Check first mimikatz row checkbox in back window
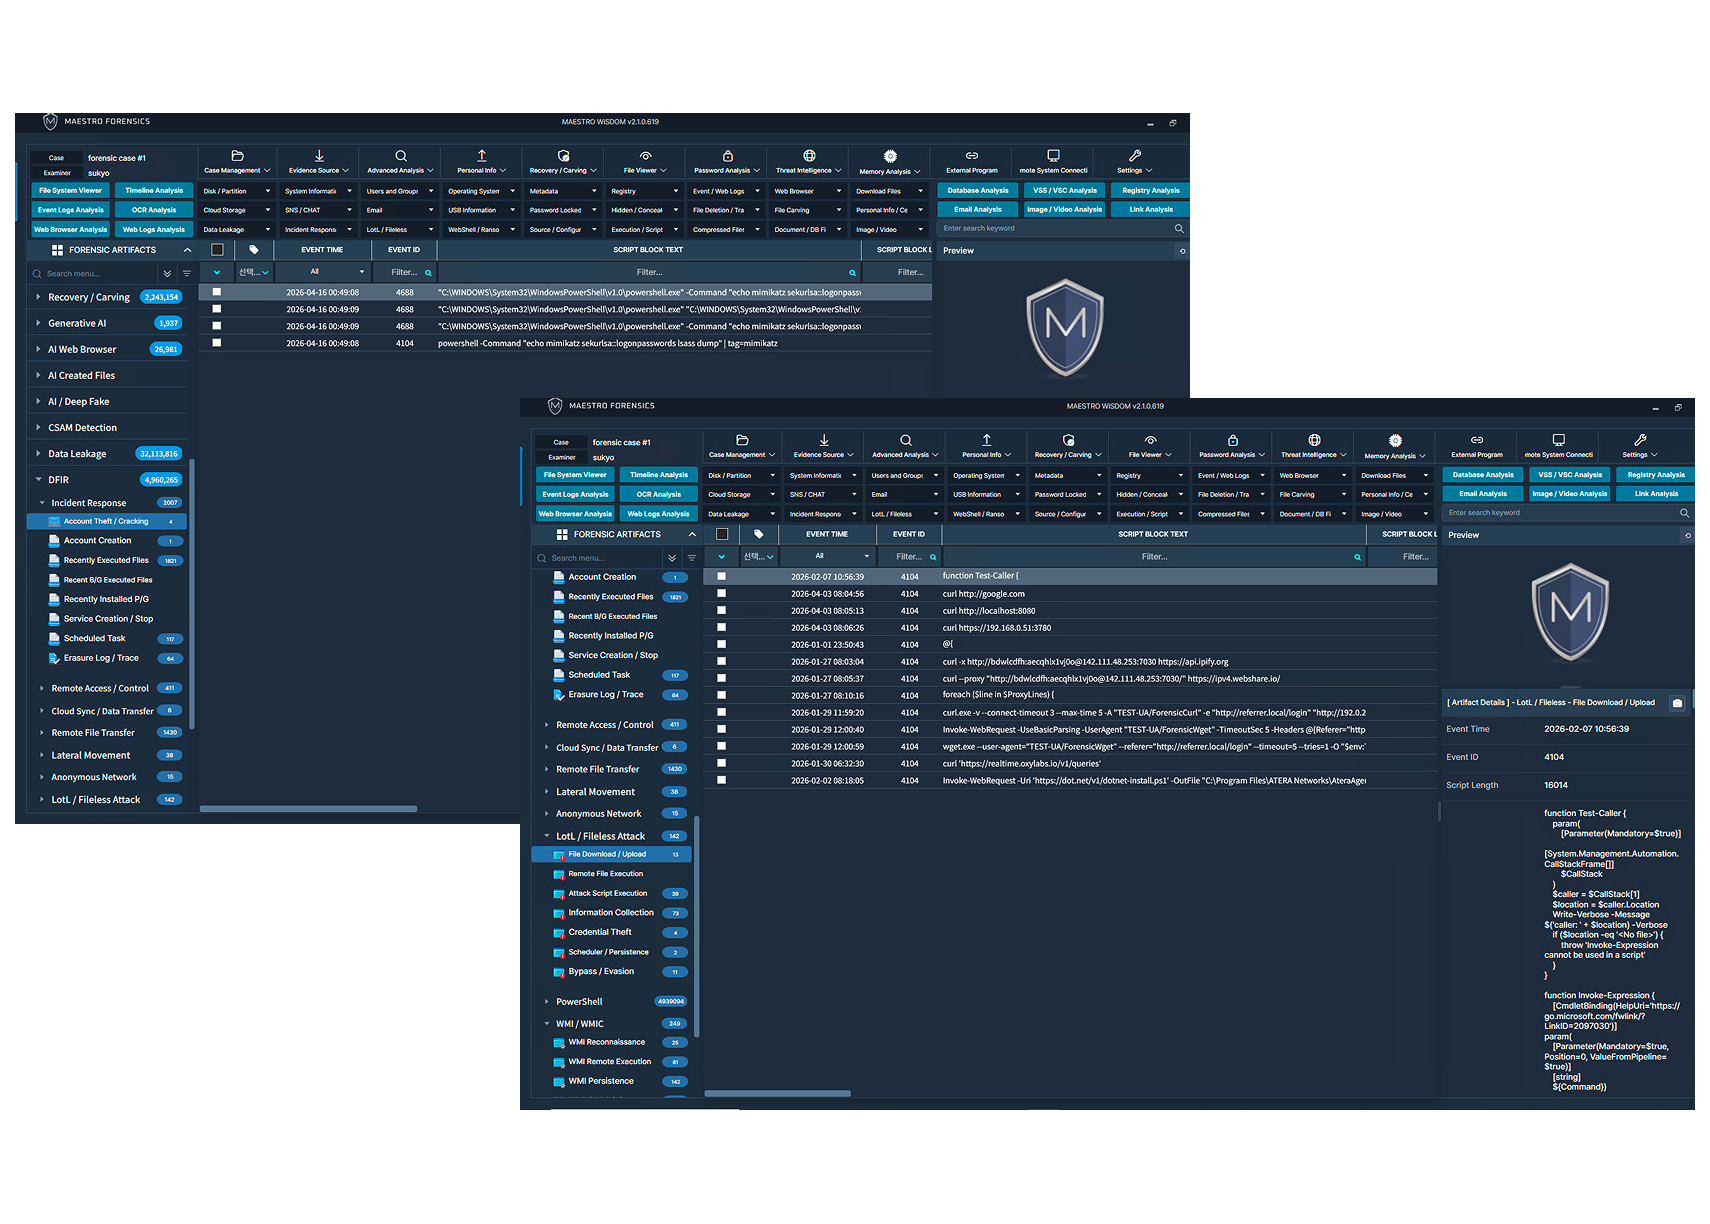Screen dimensions: 1710x1224 pos(216,292)
